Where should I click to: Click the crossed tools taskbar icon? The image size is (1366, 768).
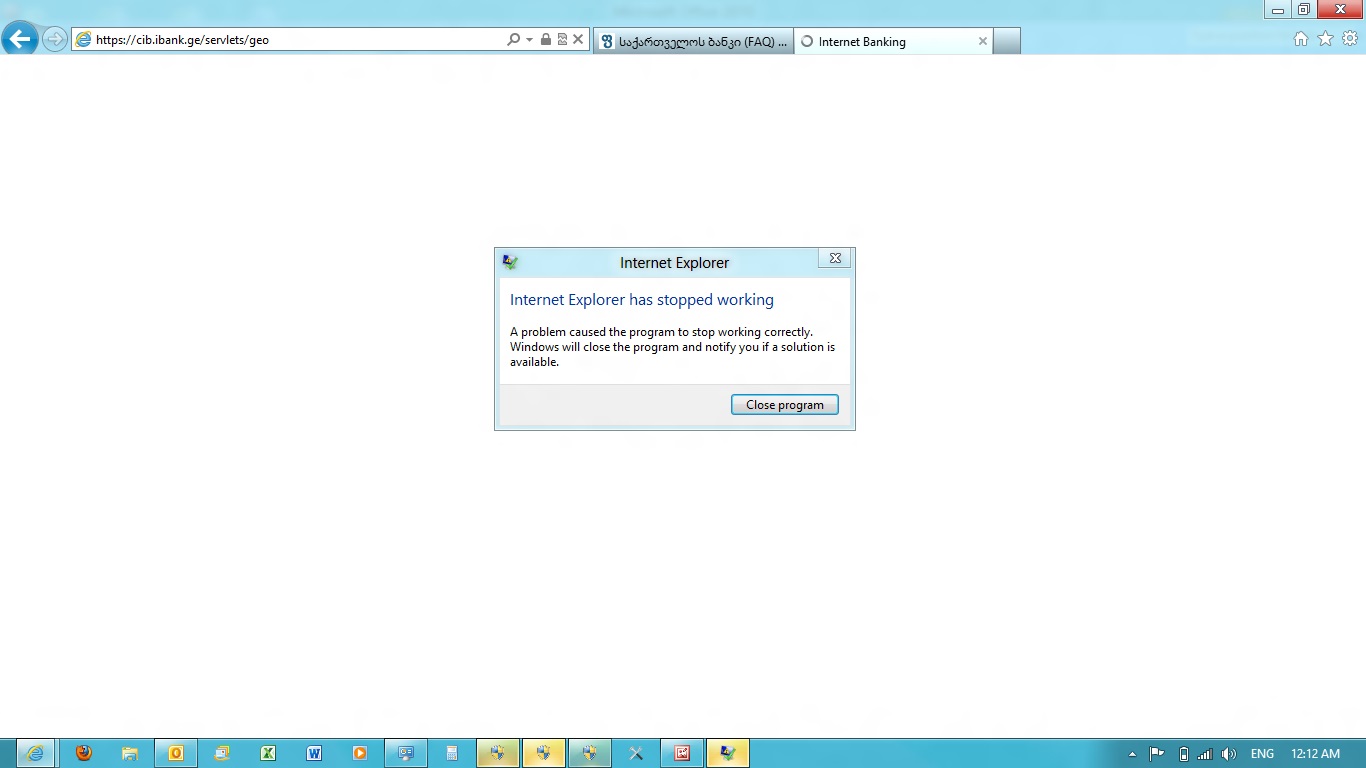coord(636,754)
